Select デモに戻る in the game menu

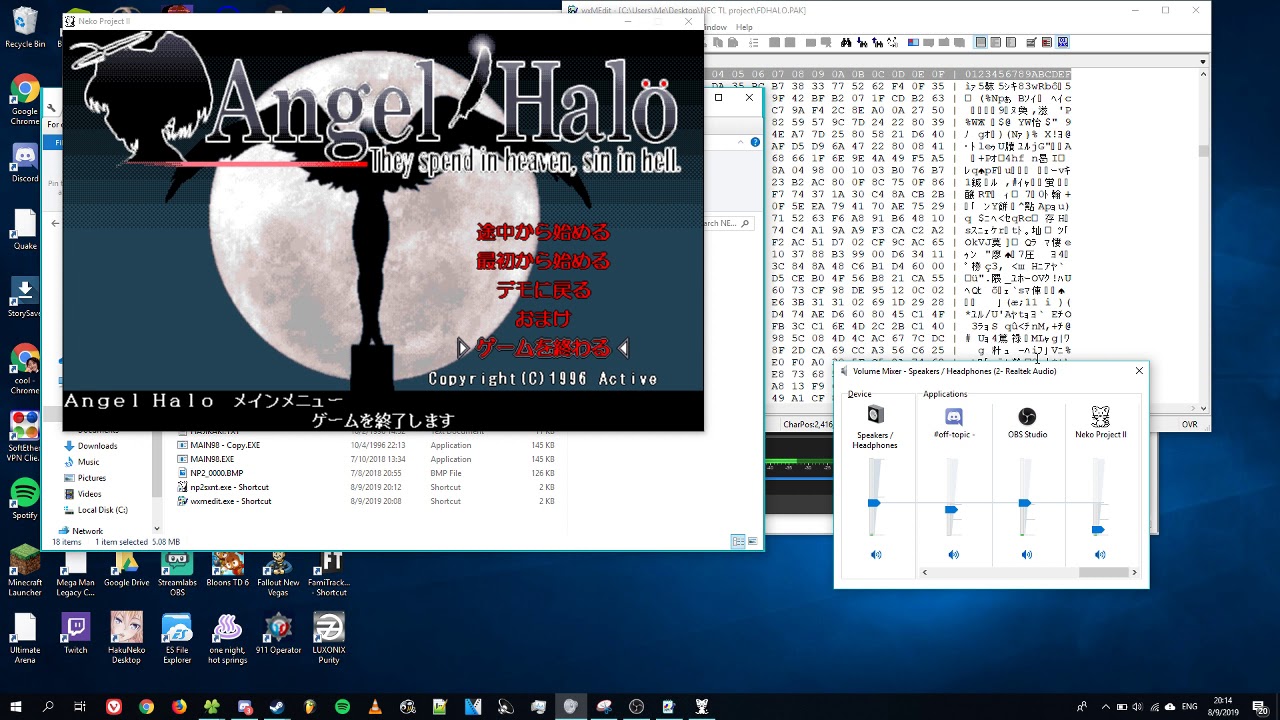click(543, 290)
